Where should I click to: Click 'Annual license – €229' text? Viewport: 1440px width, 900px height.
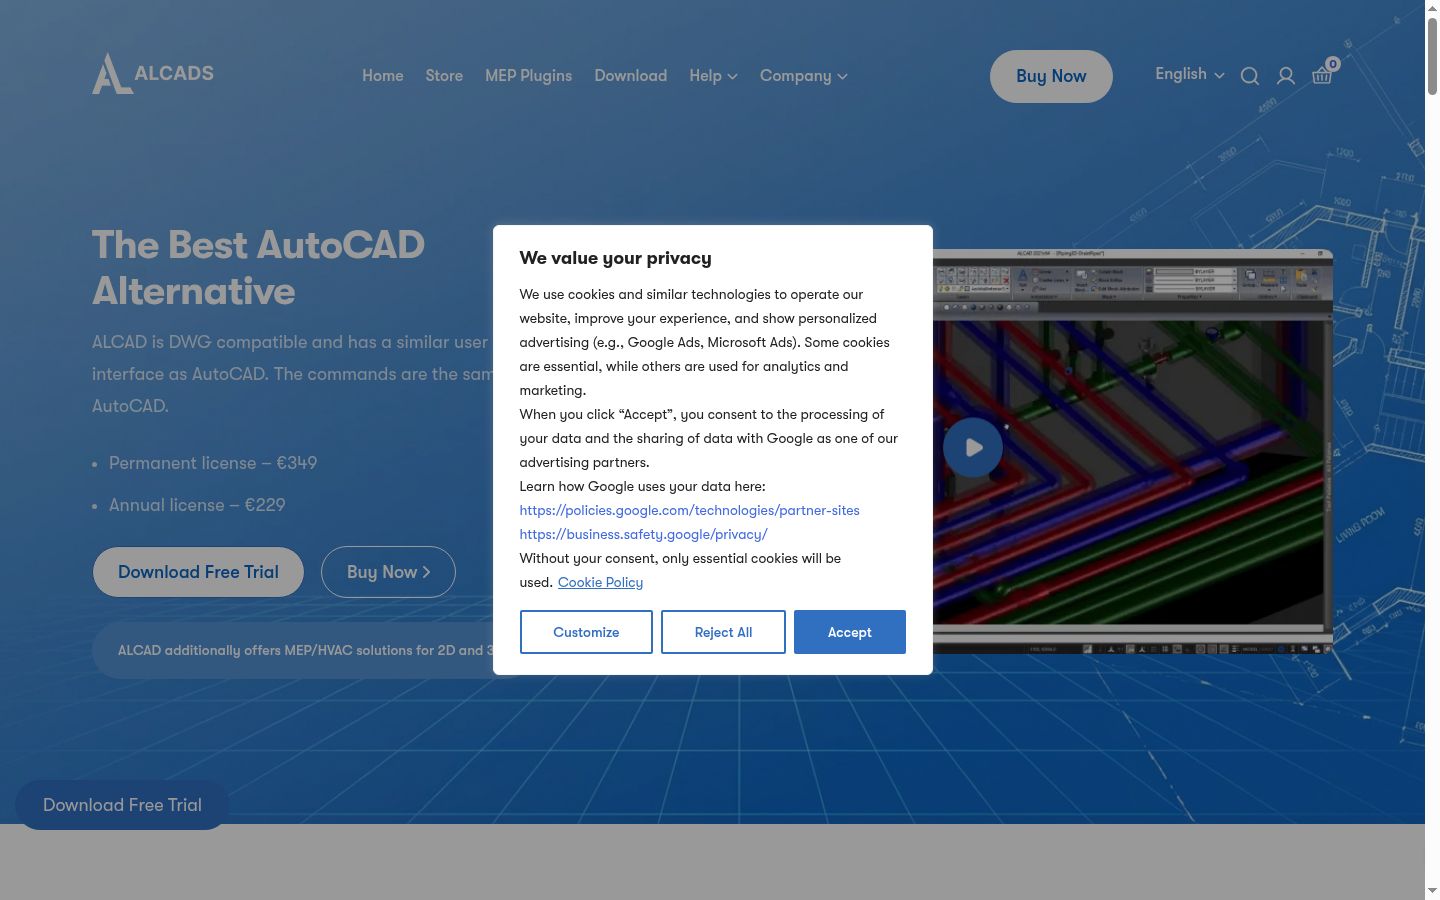tap(197, 505)
